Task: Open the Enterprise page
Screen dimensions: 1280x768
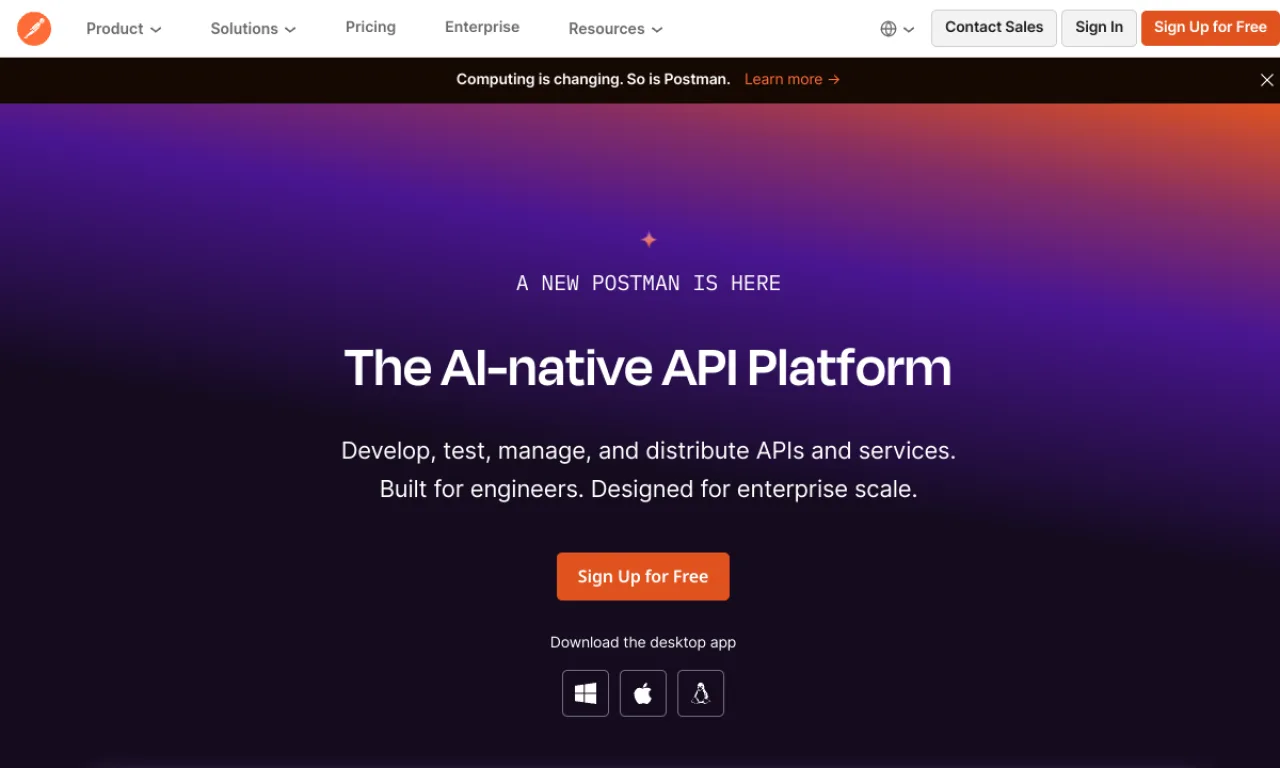Action: [x=482, y=27]
